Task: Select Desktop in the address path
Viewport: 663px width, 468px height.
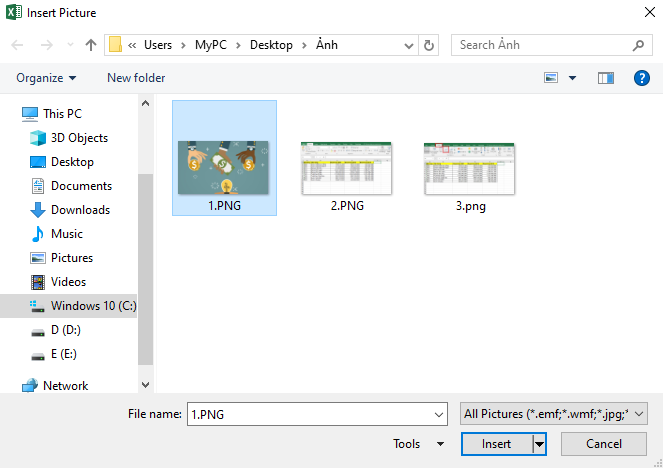Action: [x=271, y=45]
